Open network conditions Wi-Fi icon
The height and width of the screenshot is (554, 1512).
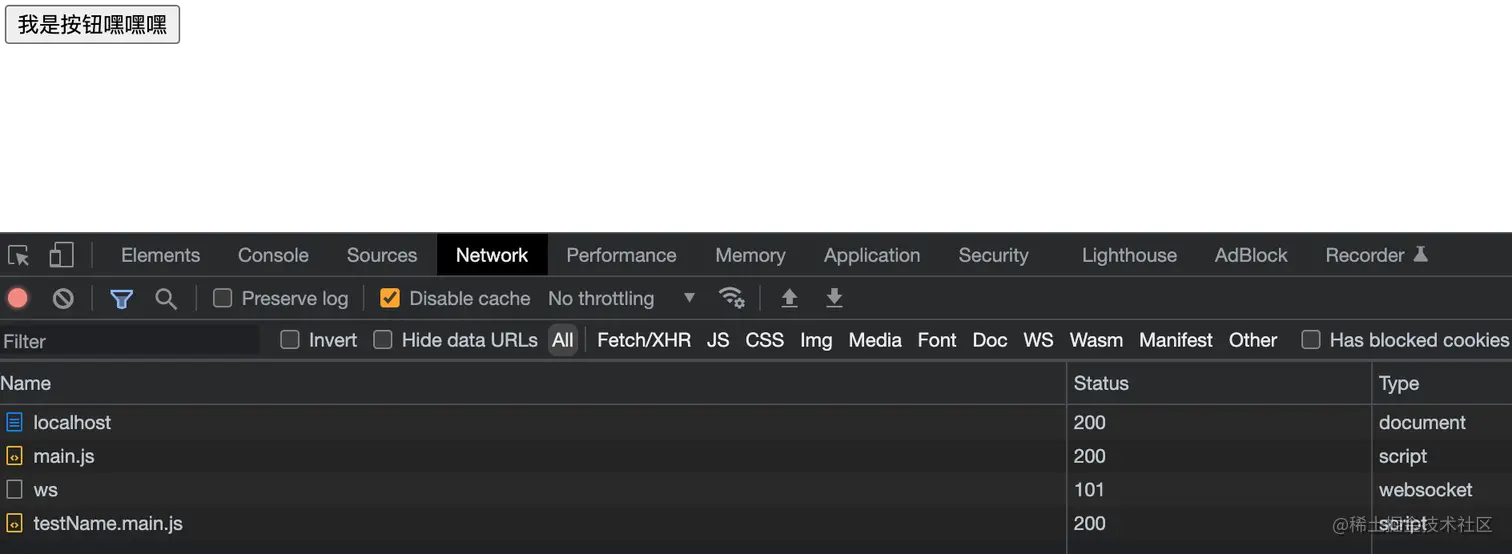731,298
